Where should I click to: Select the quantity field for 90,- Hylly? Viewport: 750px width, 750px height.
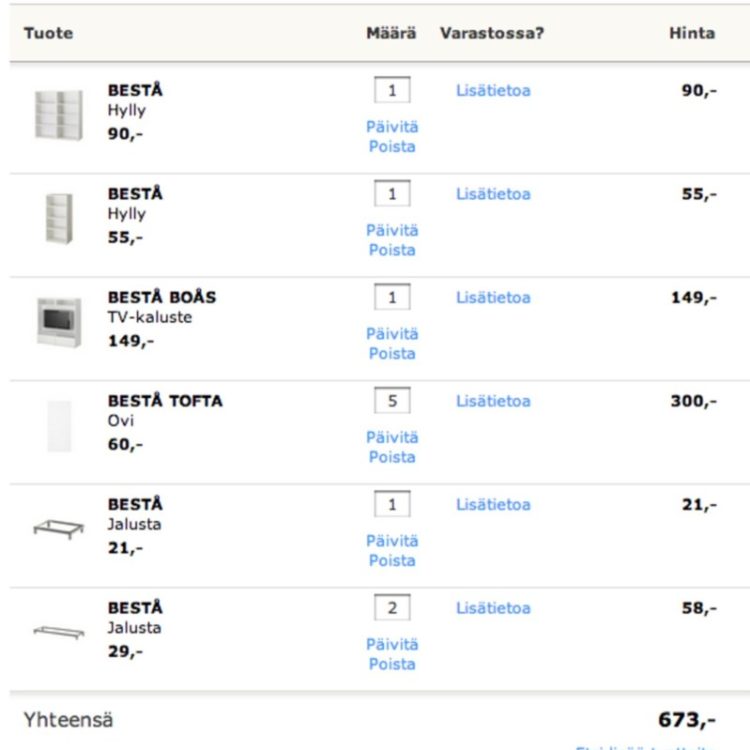pyautogui.click(x=392, y=90)
